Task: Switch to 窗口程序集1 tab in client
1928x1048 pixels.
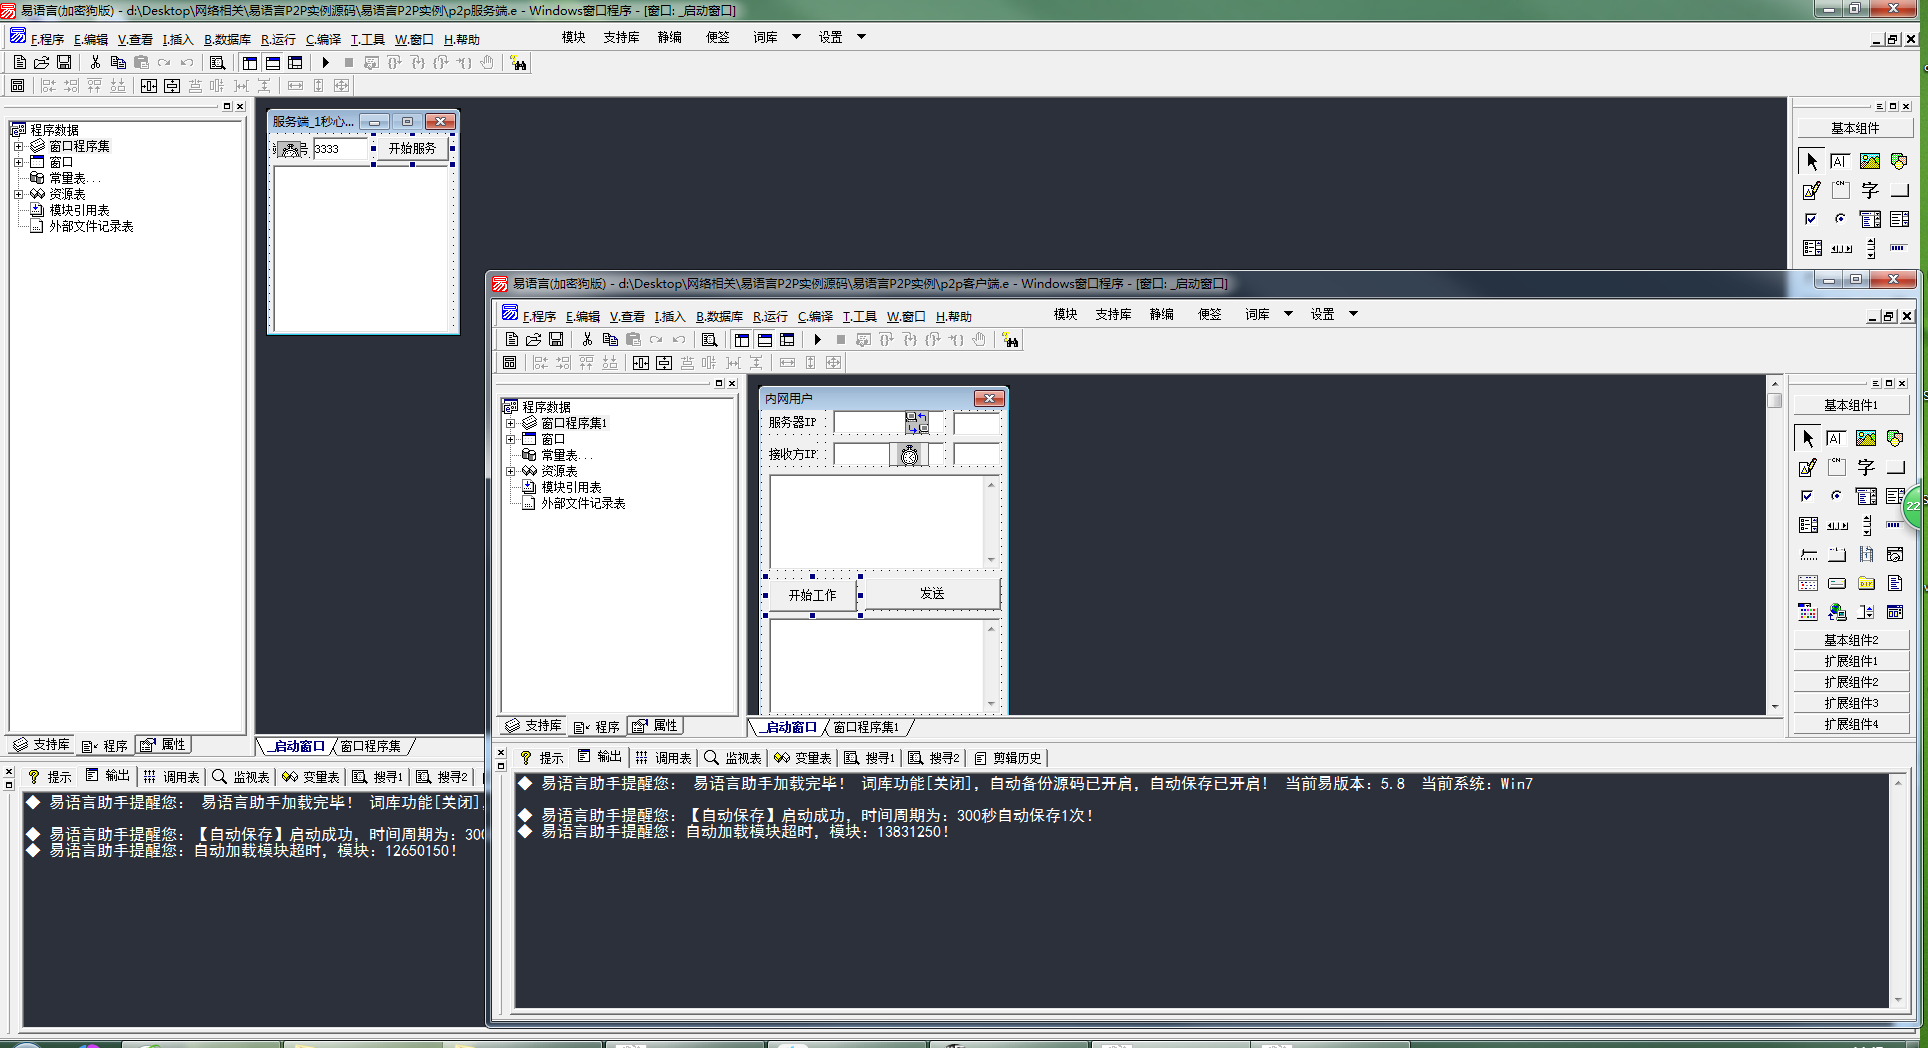Action: [x=866, y=727]
